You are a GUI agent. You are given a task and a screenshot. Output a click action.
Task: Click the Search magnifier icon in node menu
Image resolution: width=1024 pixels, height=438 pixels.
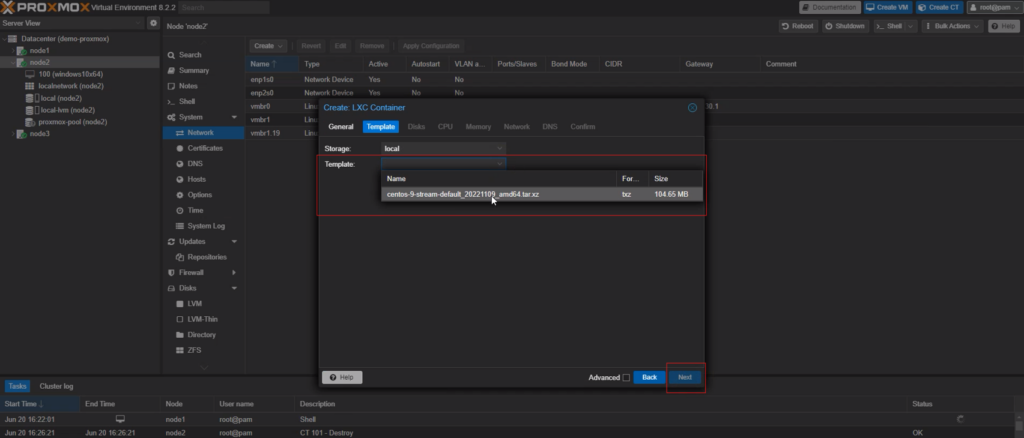point(171,55)
